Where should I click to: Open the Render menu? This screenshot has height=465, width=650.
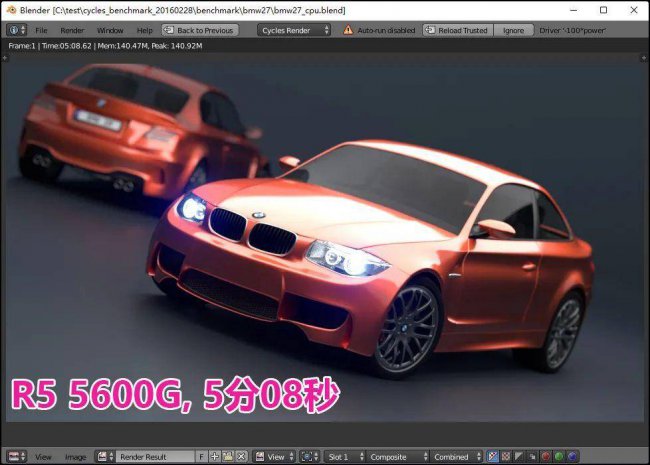[x=72, y=30]
